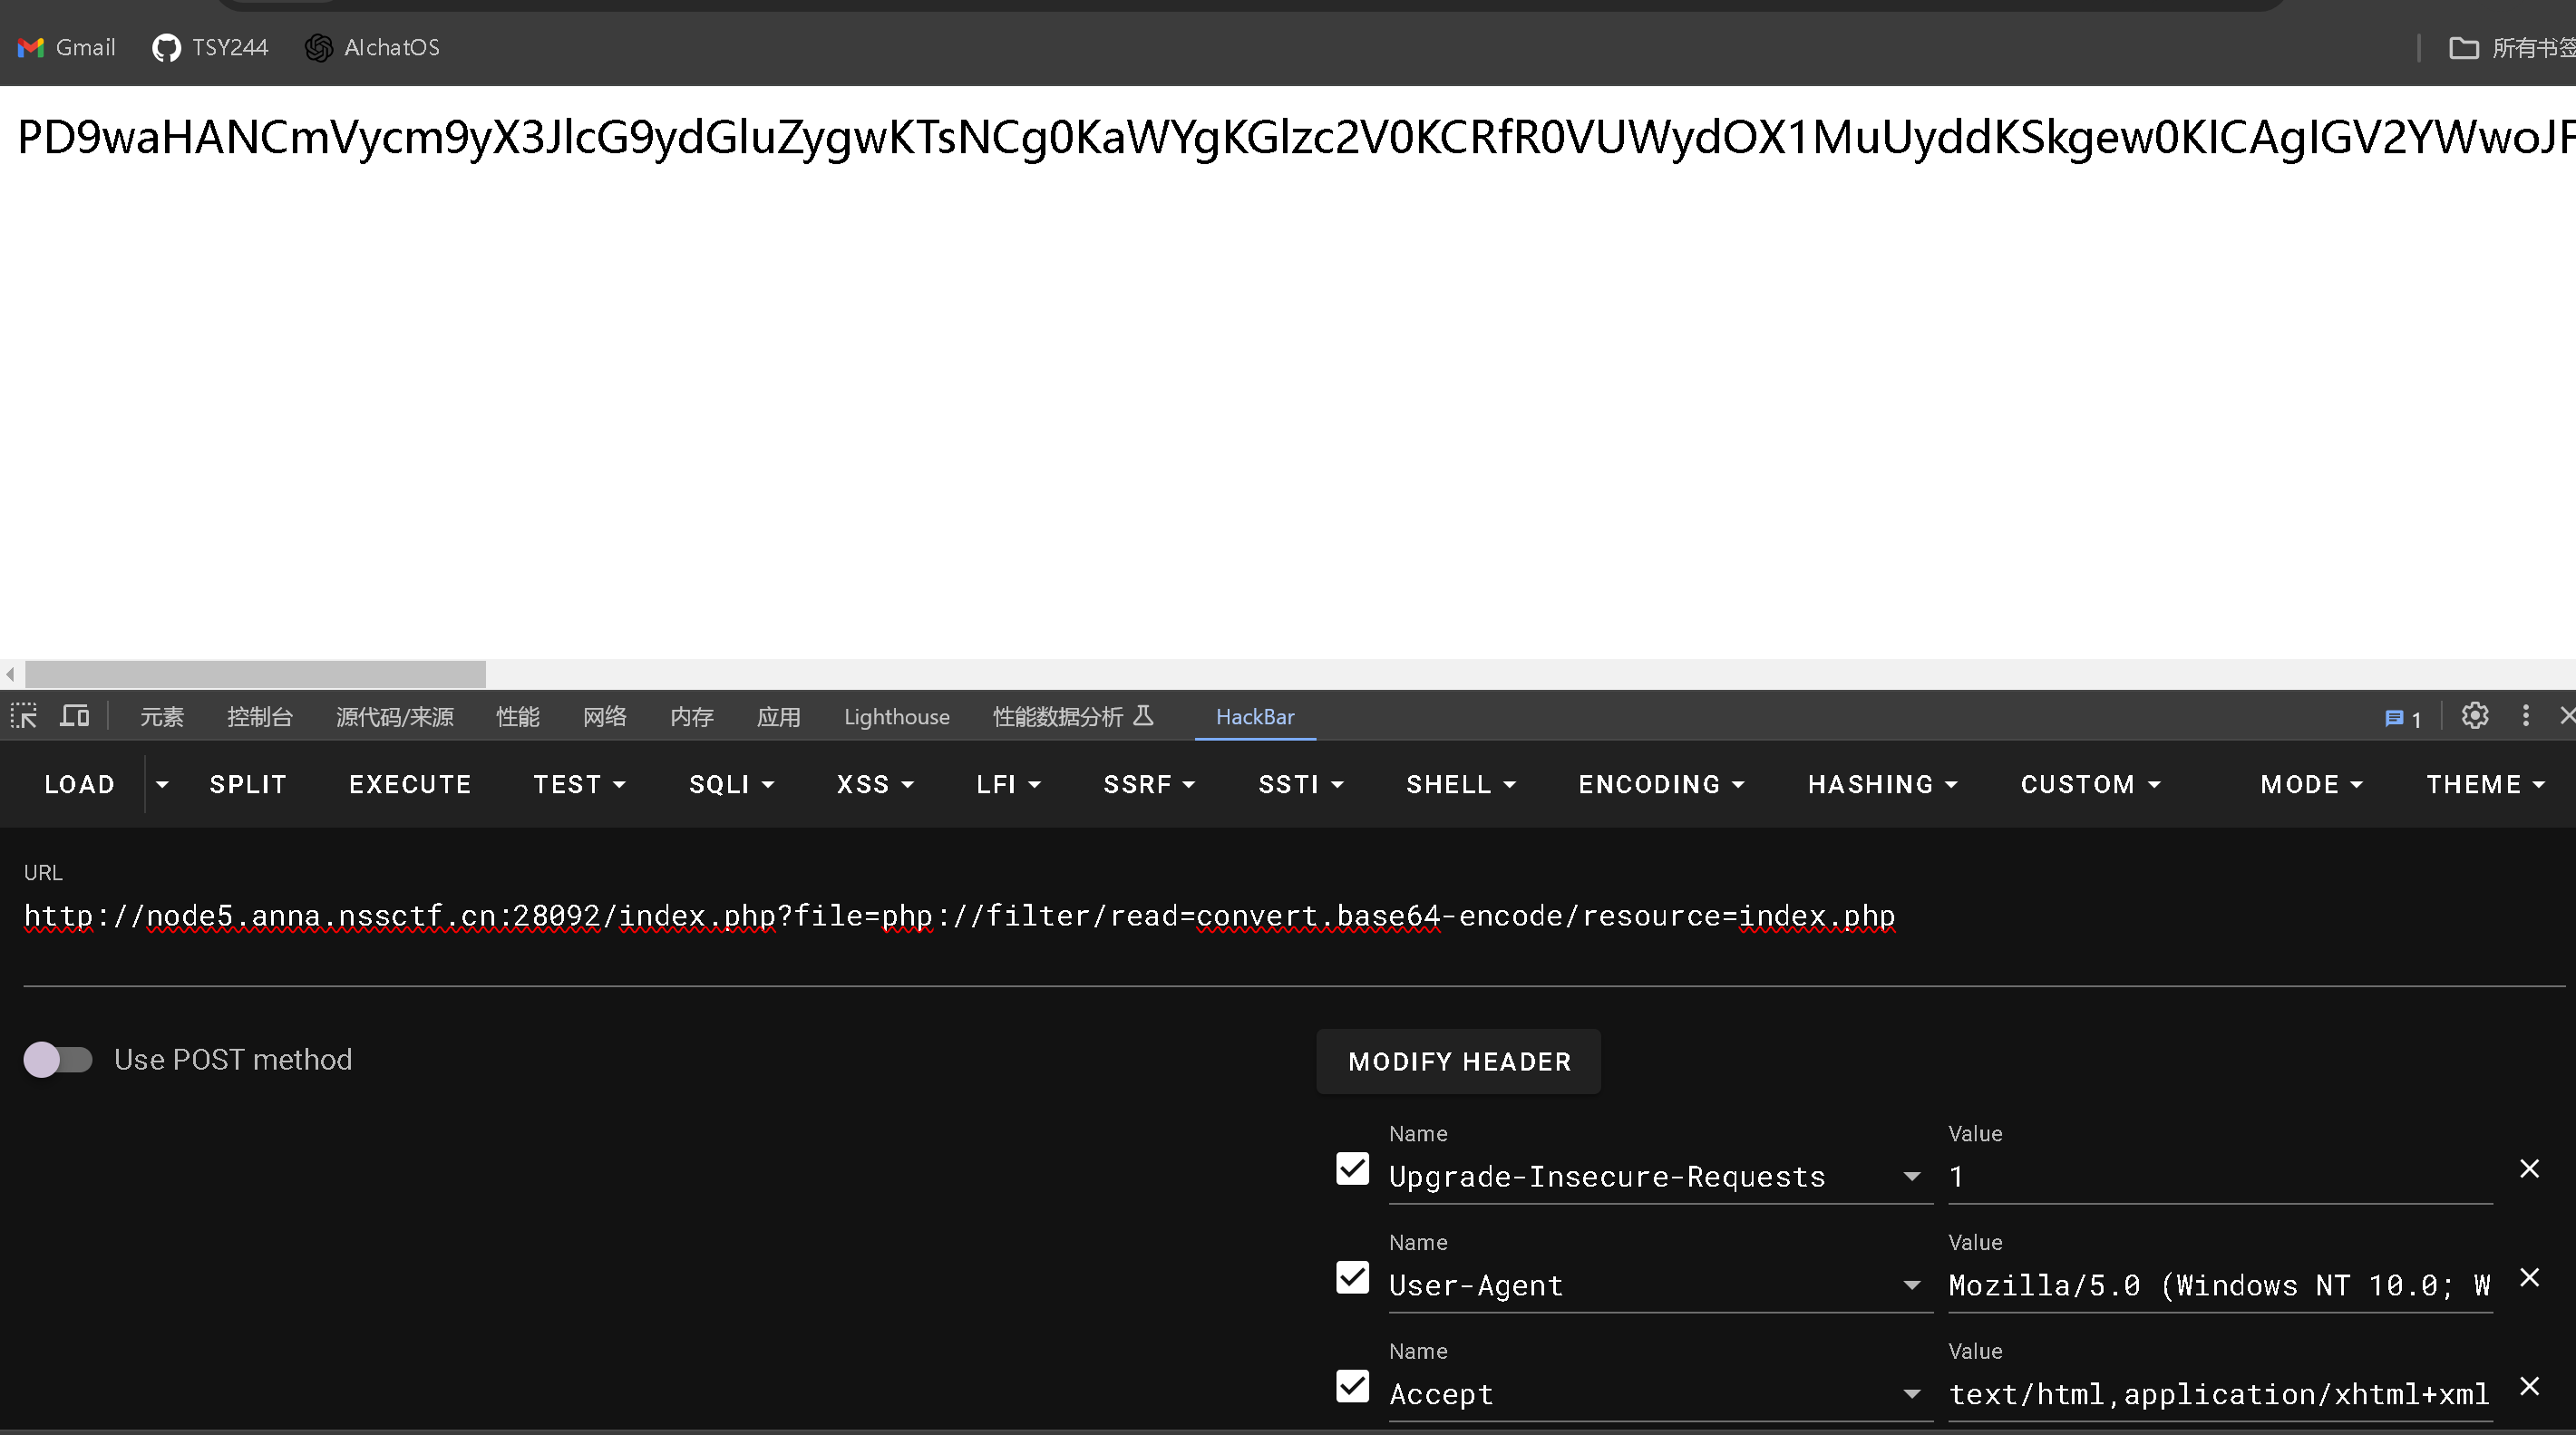Remove the User-Agent header row

click(x=2529, y=1278)
